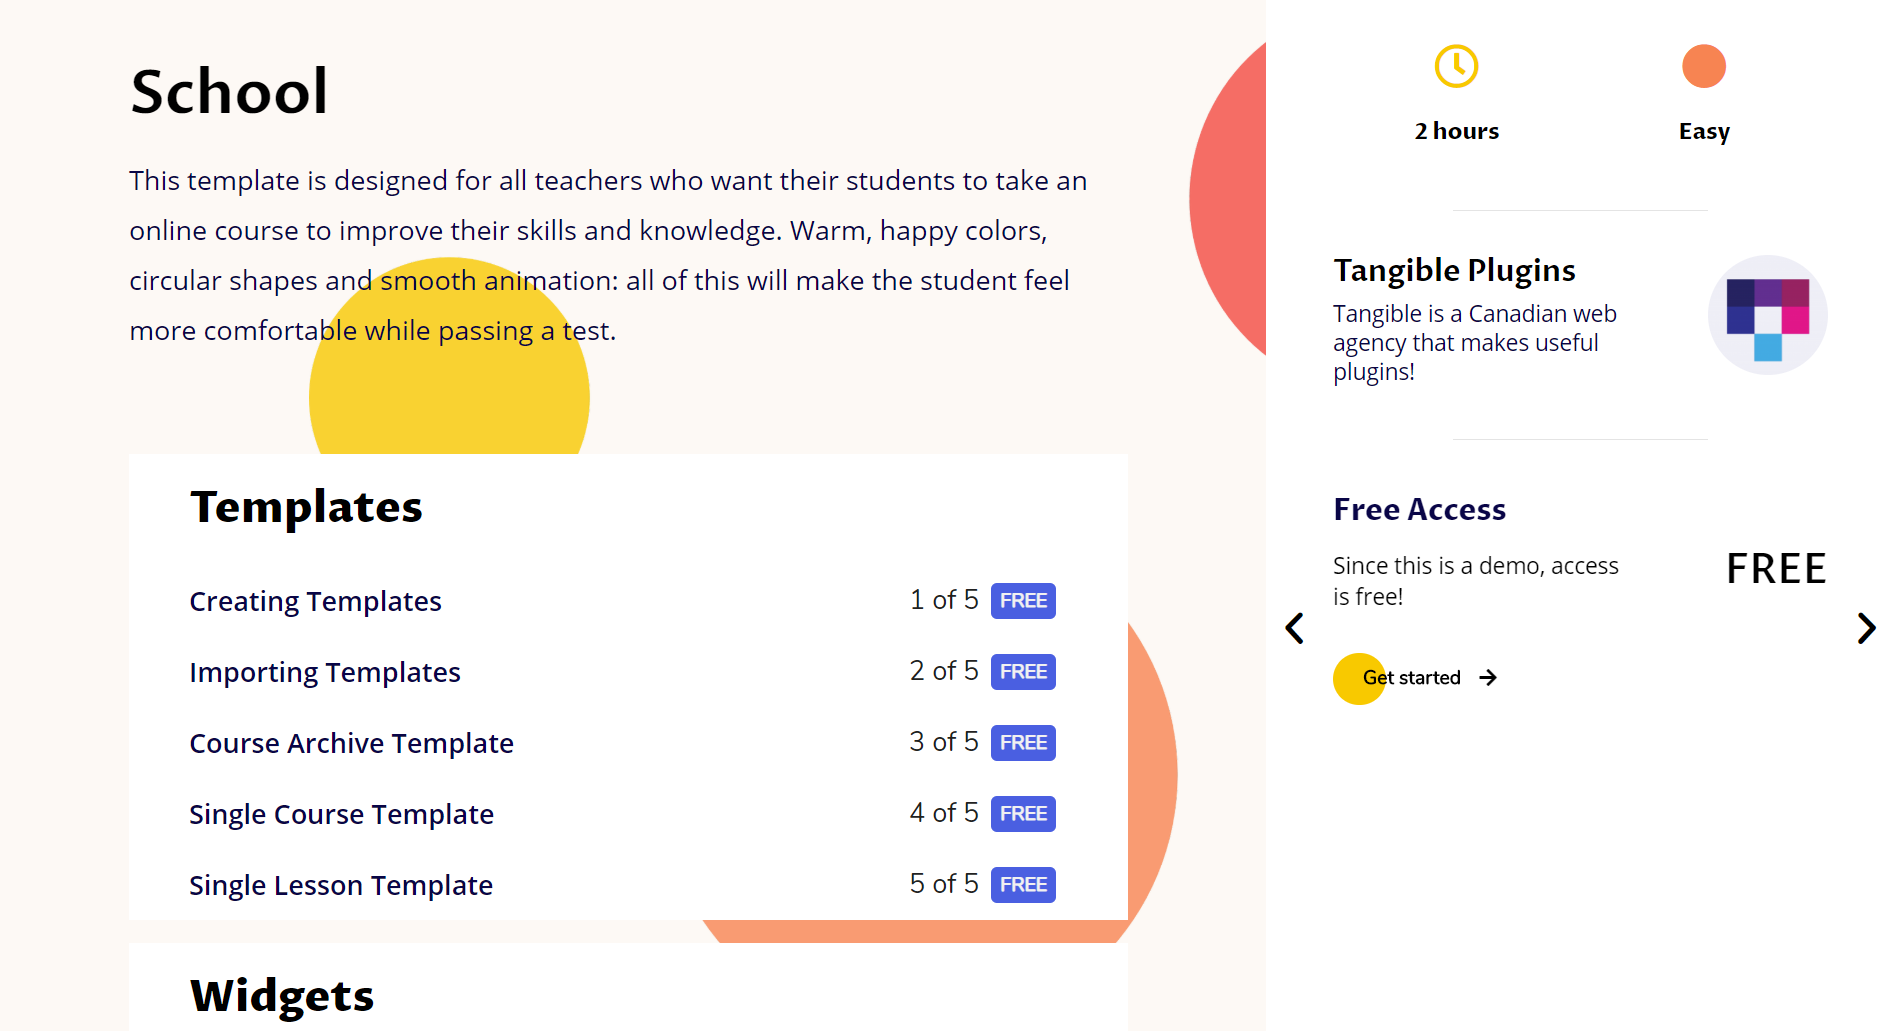Go to previous slide with left chevron
This screenshot has width=1892, height=1031.
click(1294, 628)
